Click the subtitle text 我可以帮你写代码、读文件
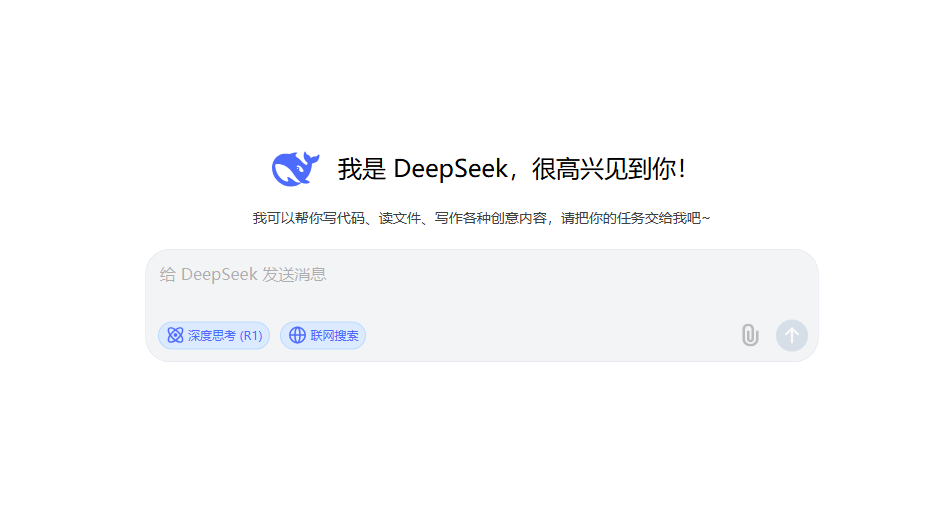Viewport: 950px width, 520px height. point(336,218)
